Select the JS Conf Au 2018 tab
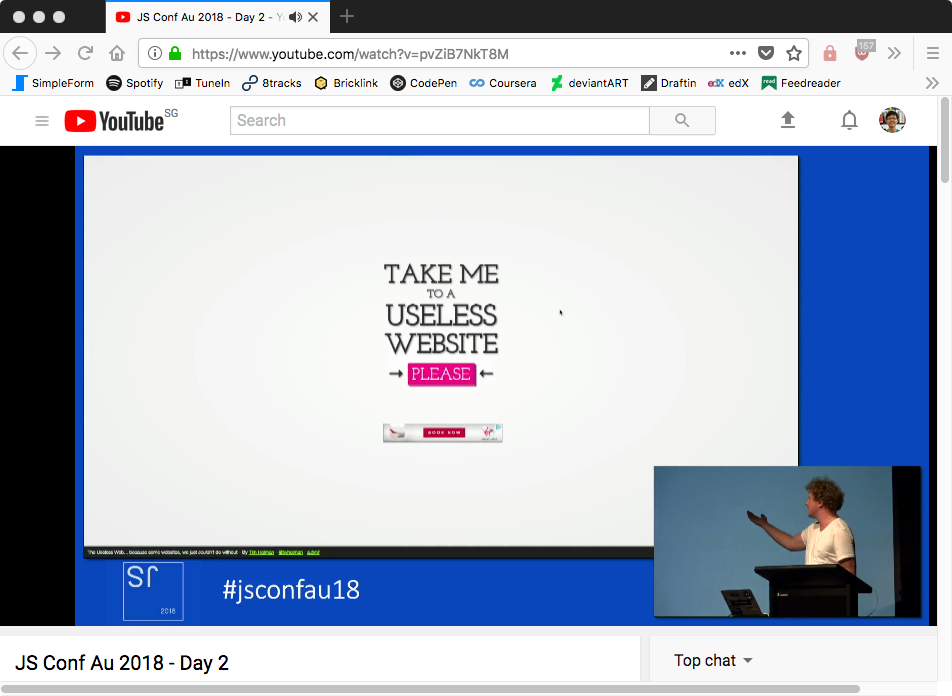The image size is (952, 696). point(218,17)
